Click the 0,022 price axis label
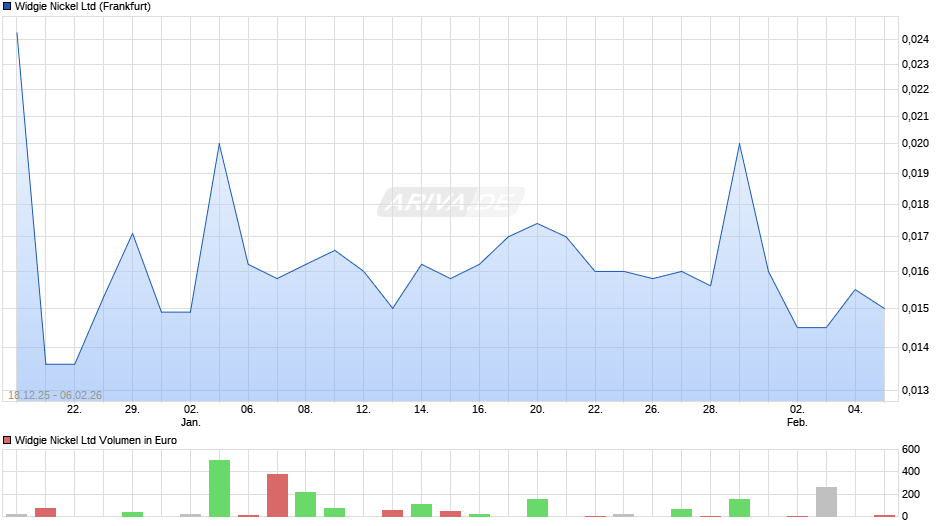Screen dimensions: 940x526 [915, 89]
